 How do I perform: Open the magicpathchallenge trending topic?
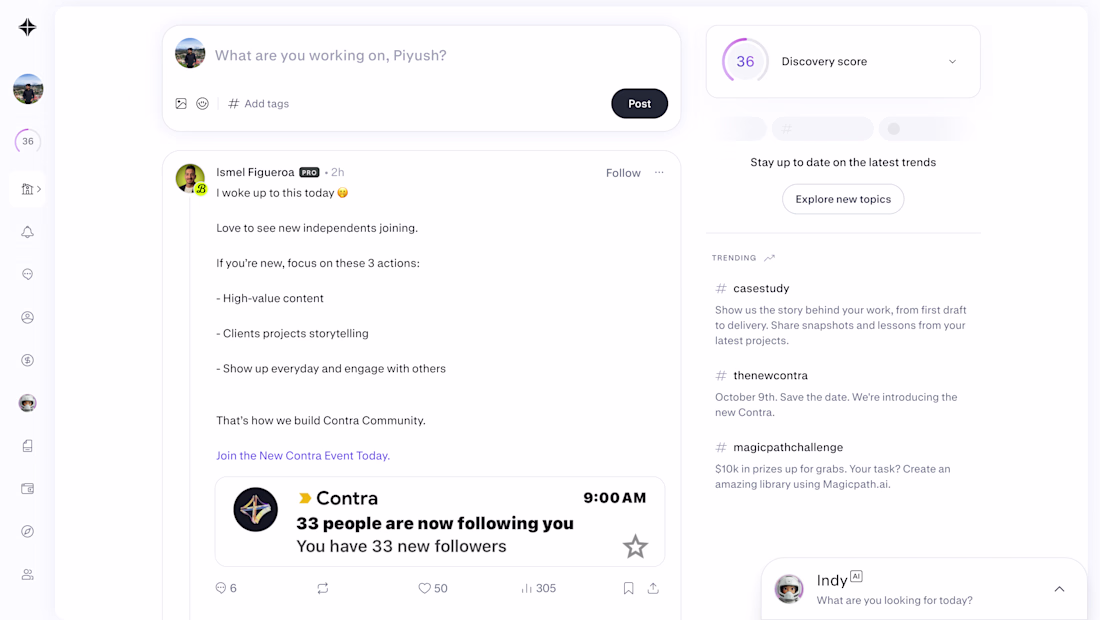point(788,448)
